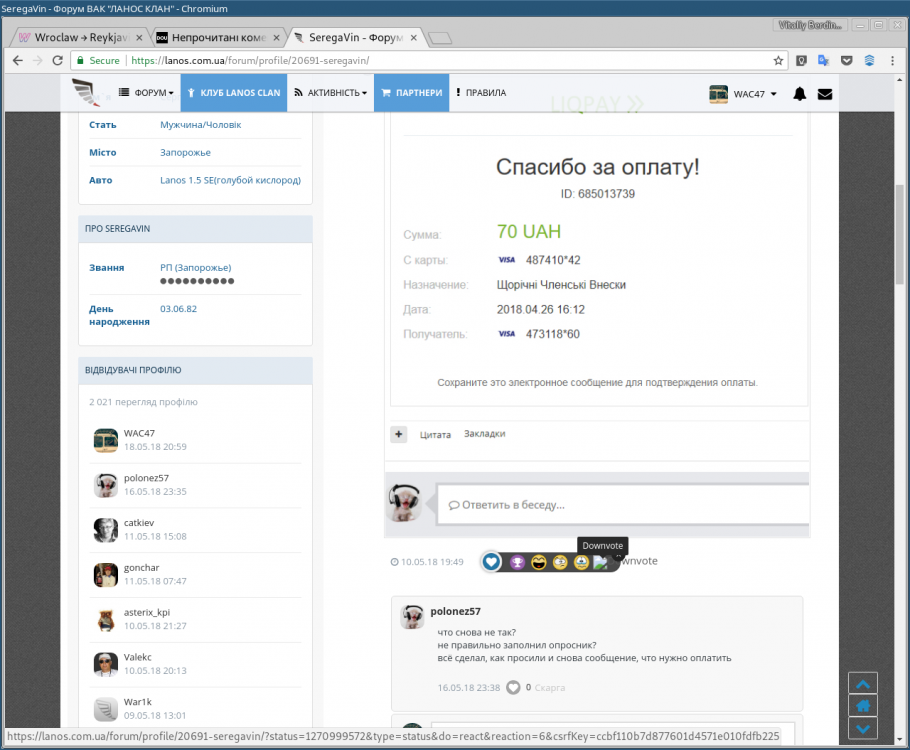Screen dimensions: 910x750
Task: Open the WAC47 user account dropdown
Action: tap(743, 94)
